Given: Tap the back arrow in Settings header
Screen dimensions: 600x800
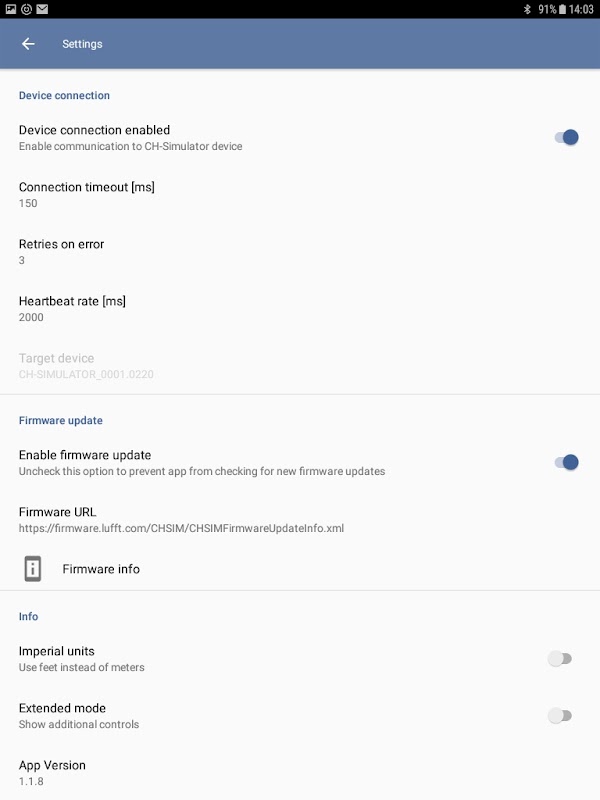Looking at the screenshot, I should tap(28, 44).
